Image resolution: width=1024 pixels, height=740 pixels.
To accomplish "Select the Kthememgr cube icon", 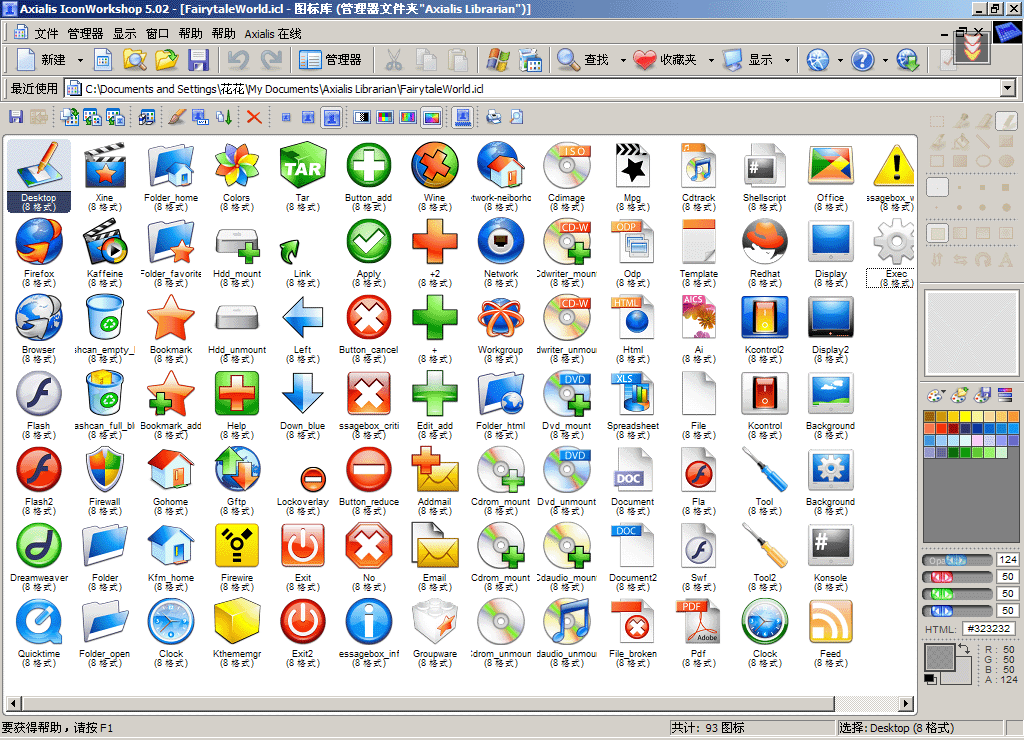I will 236,622.
